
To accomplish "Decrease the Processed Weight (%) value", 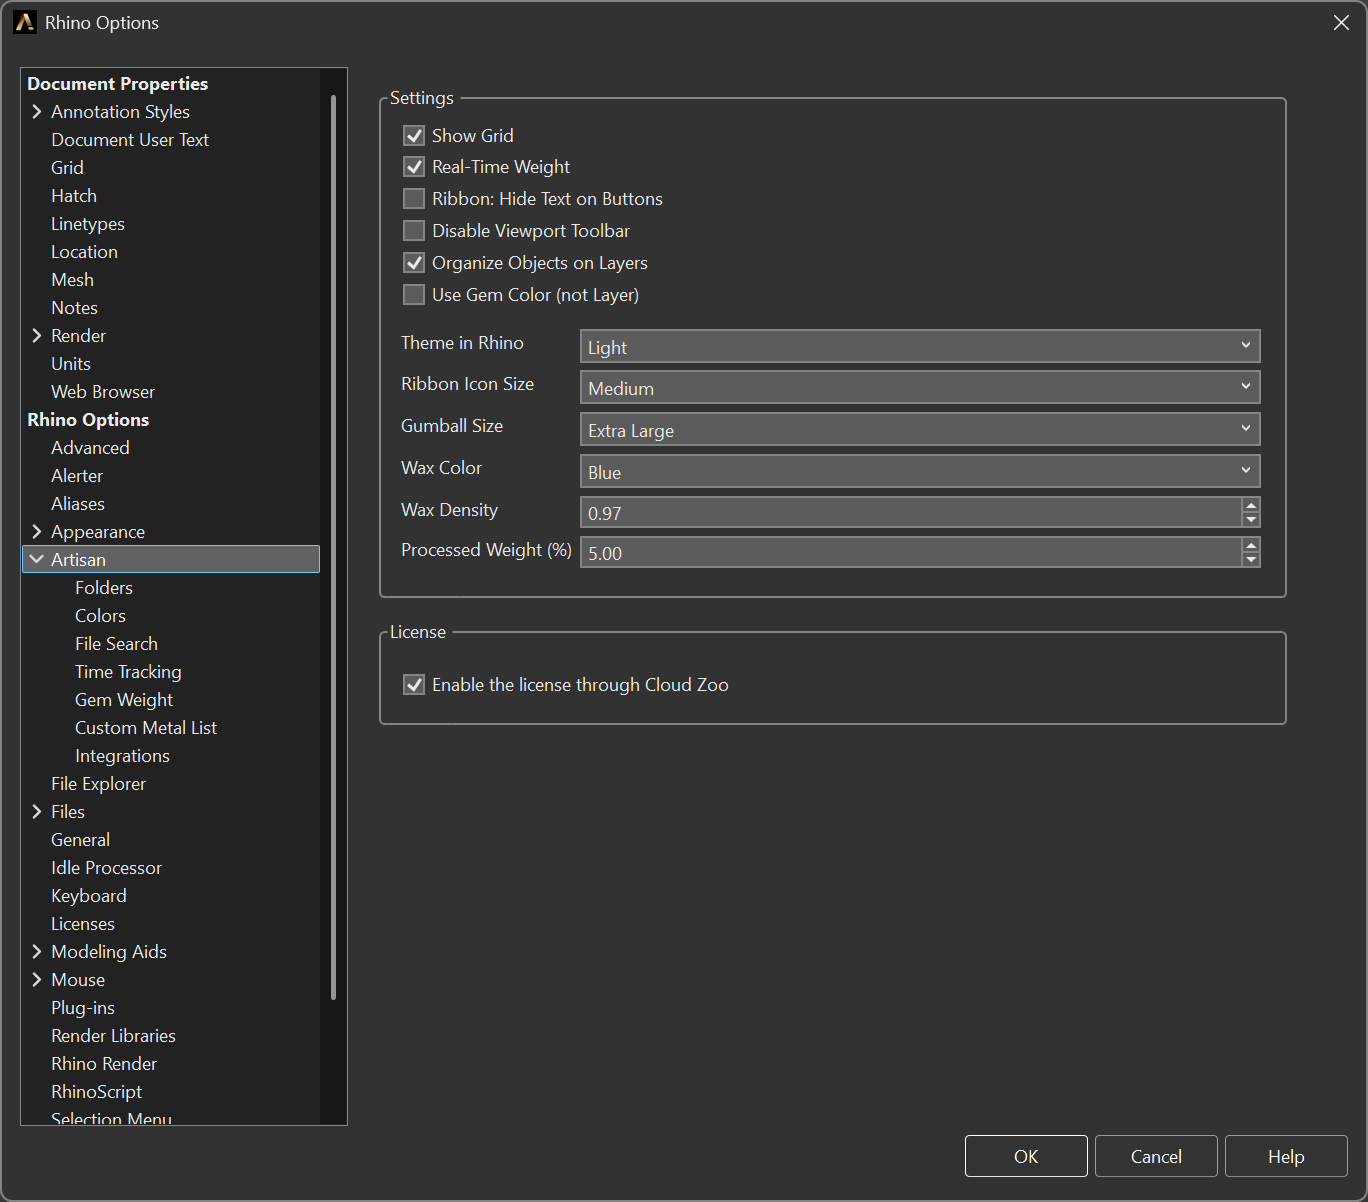I will click(1251, 559).
